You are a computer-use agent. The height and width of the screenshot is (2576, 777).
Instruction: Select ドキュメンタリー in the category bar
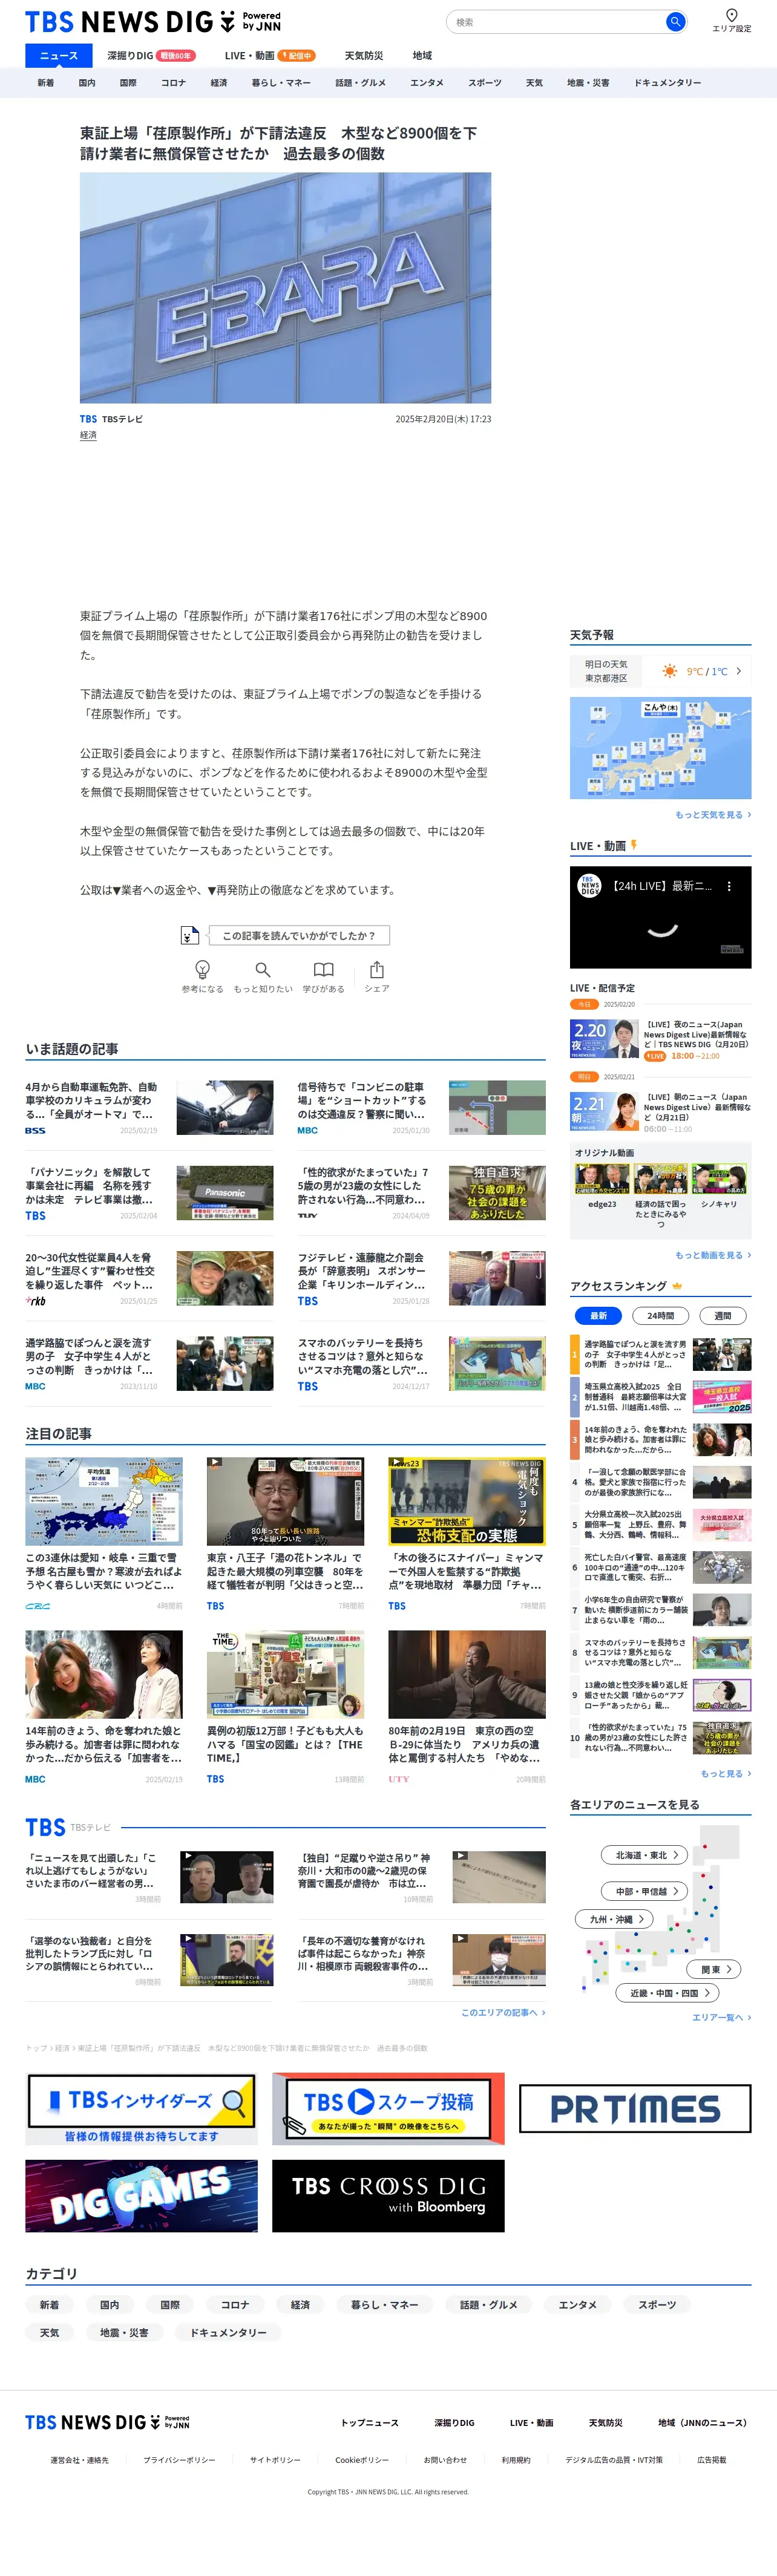point(667,83)
